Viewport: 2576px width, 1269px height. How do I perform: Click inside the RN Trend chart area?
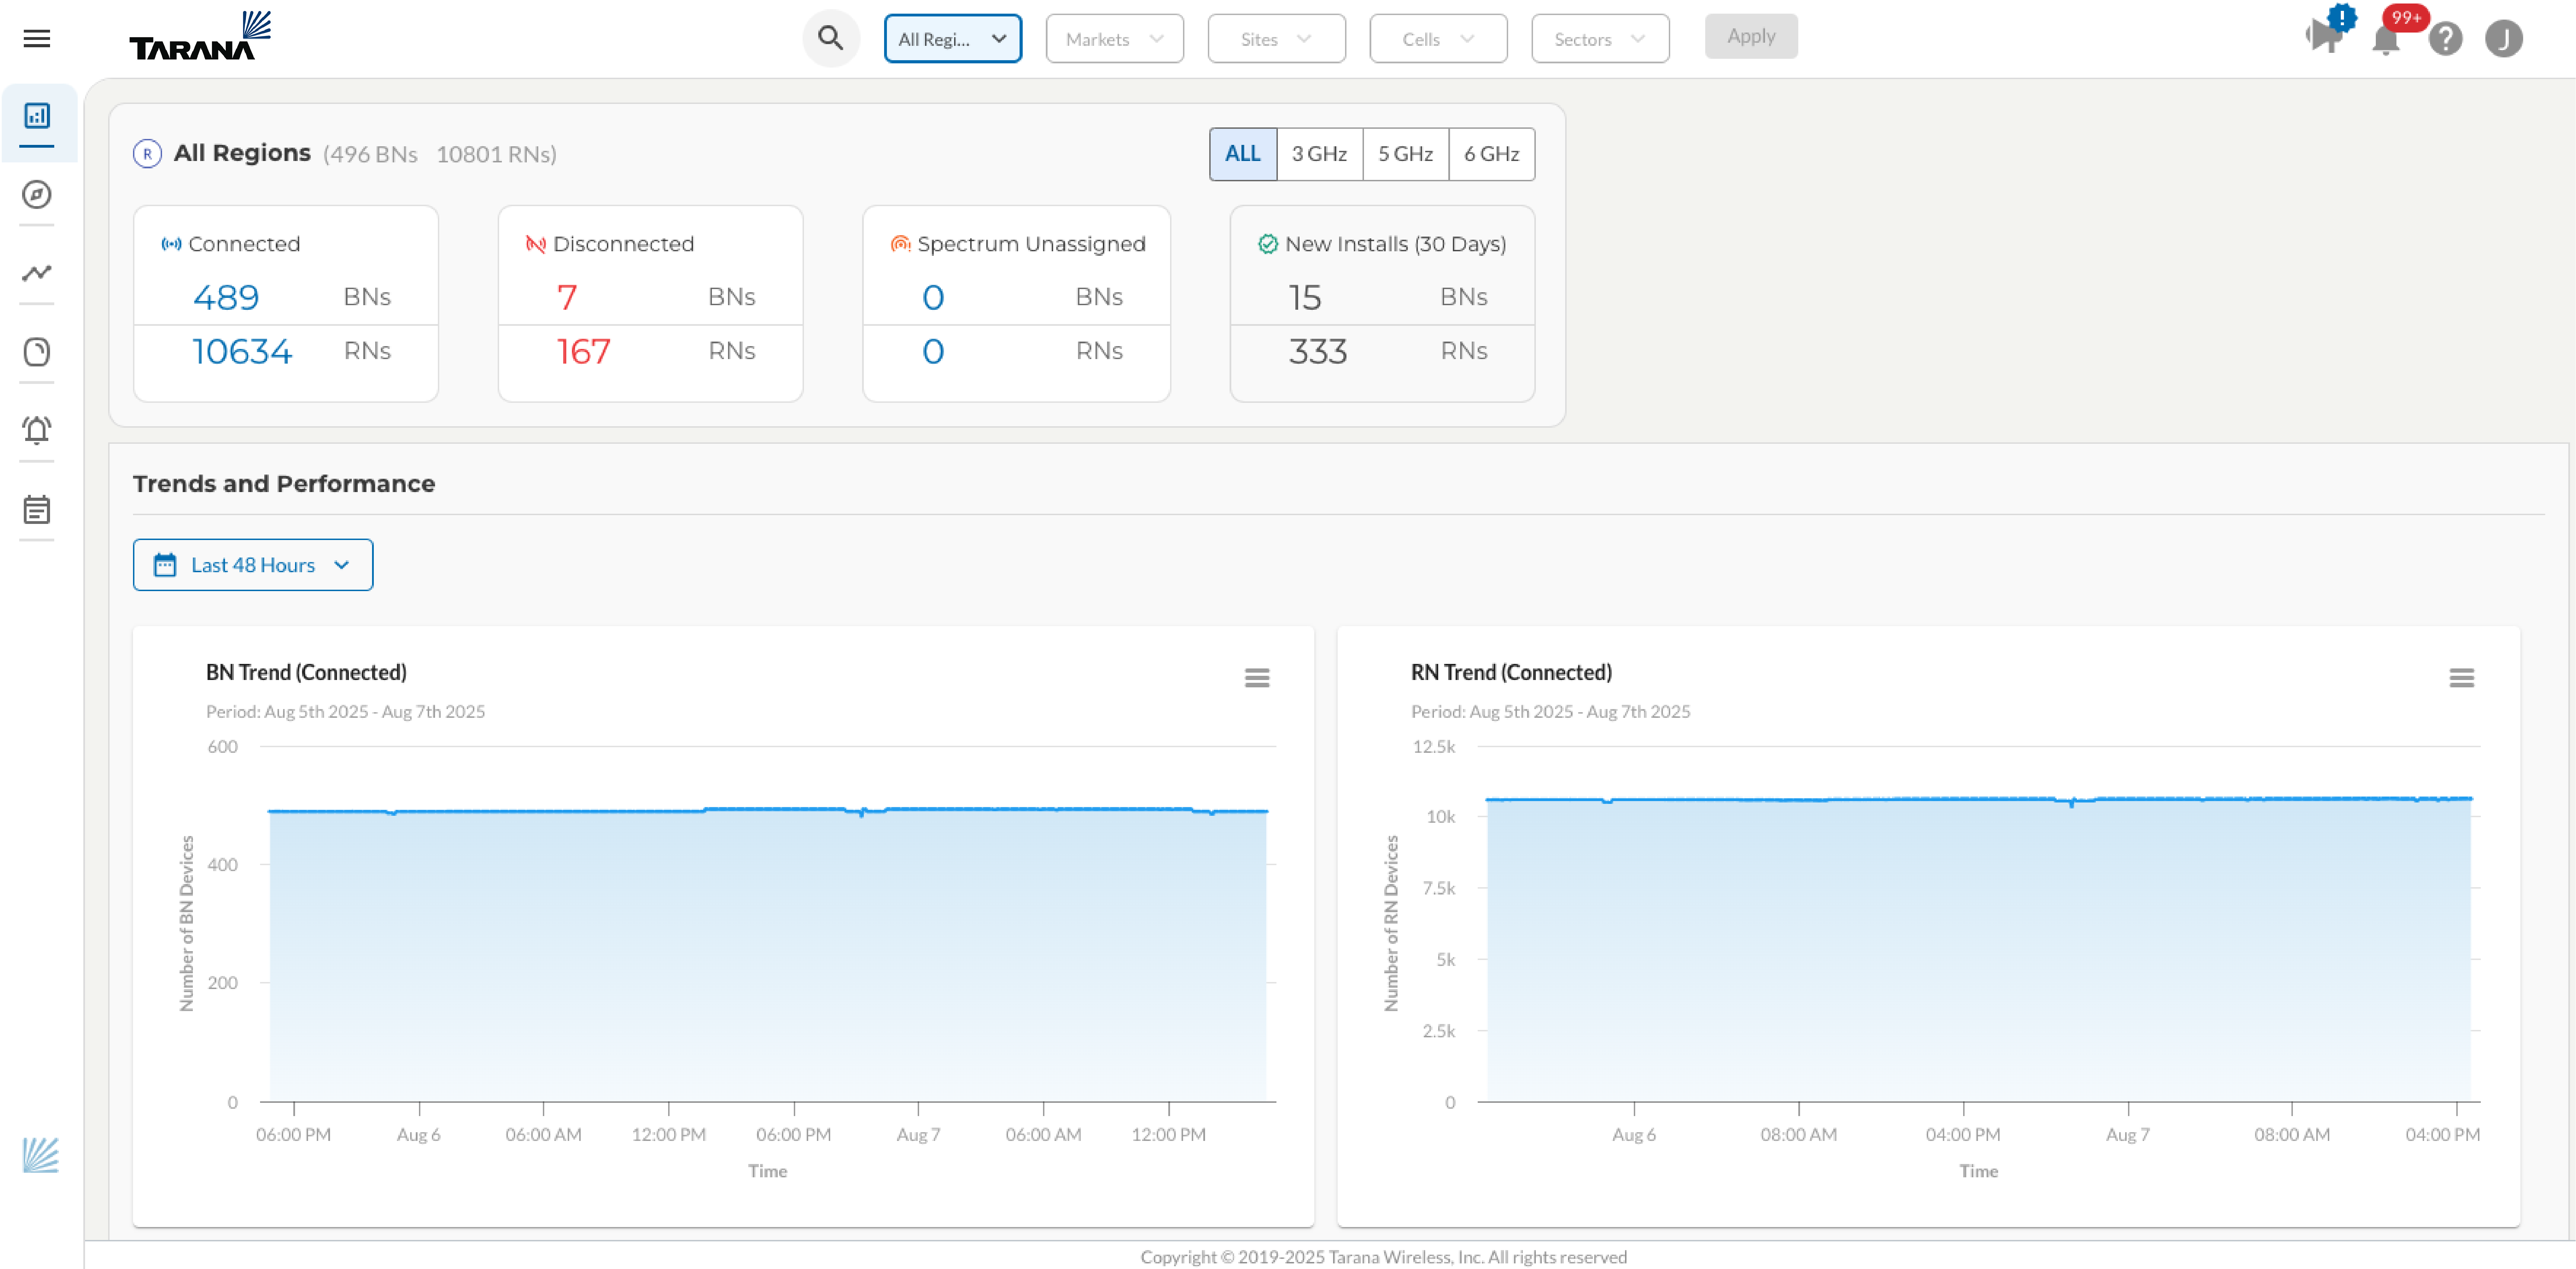click(x=1979, y=925)
